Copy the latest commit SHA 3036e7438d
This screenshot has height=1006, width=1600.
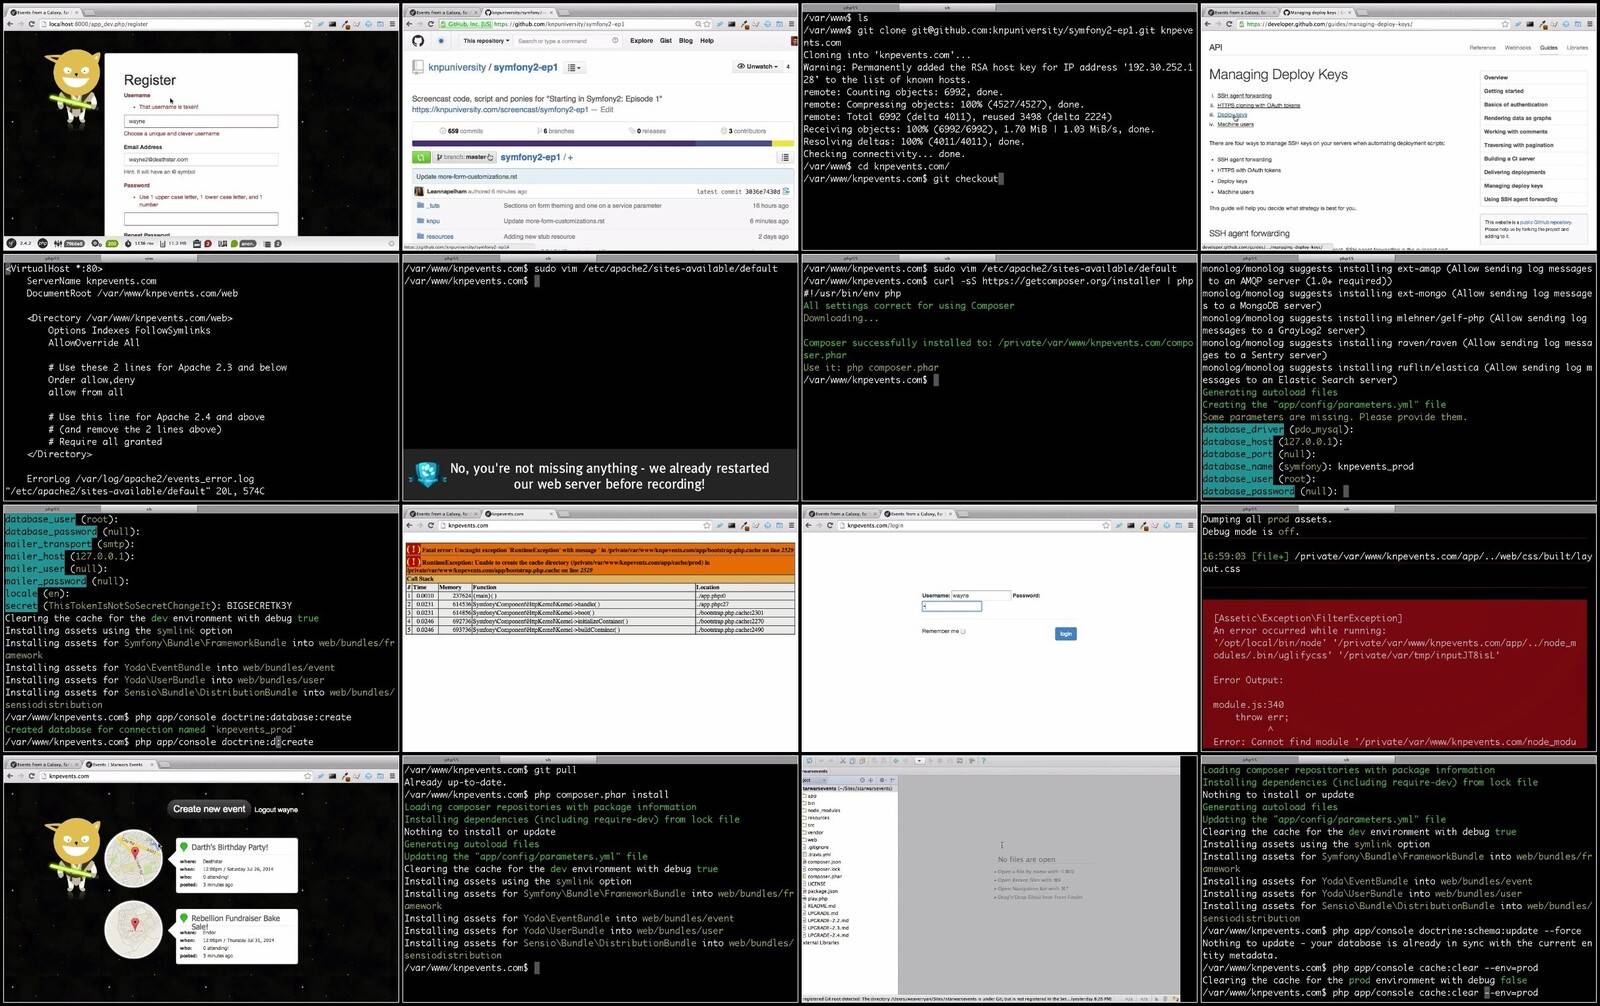coord(786,191)
